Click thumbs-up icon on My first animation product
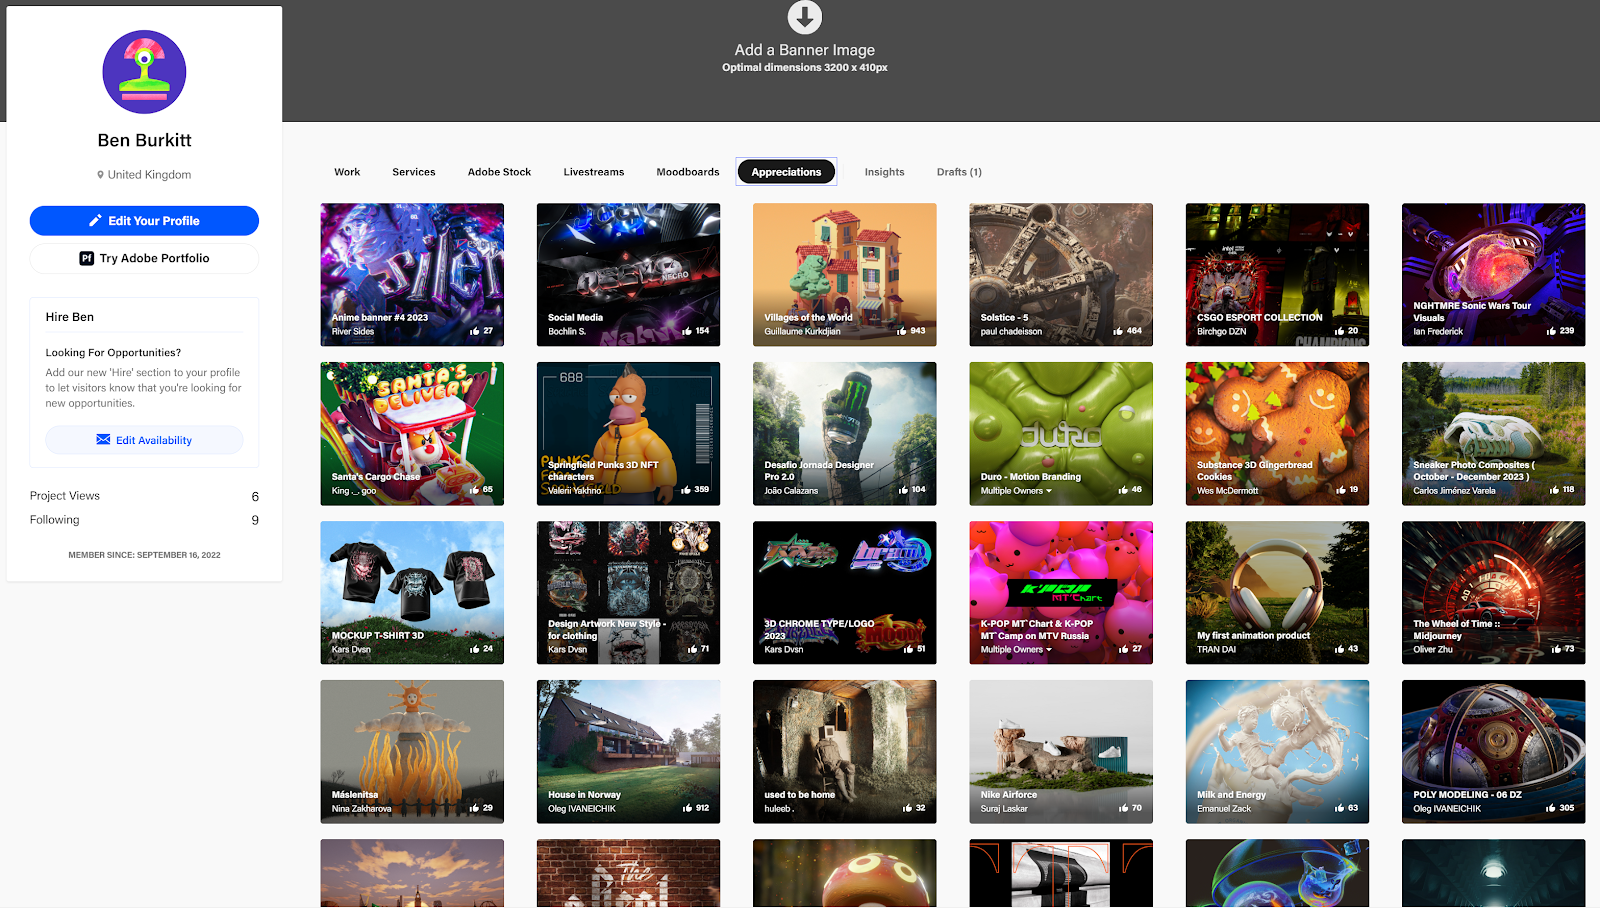The height and width of the screenshot is (908, 1600). click(1339, 649)
